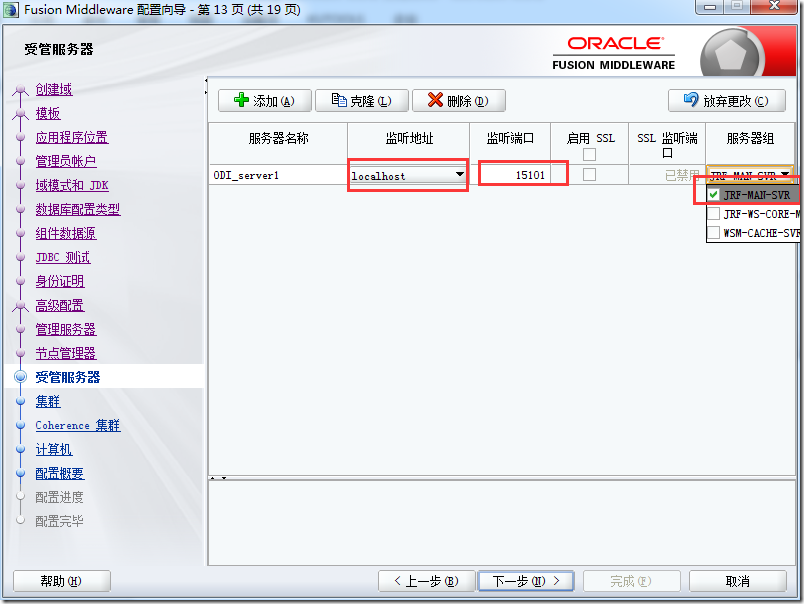This screenshot has width=804, height=604.
Task: Jump to the 集群 step
Action: [48, 401]
